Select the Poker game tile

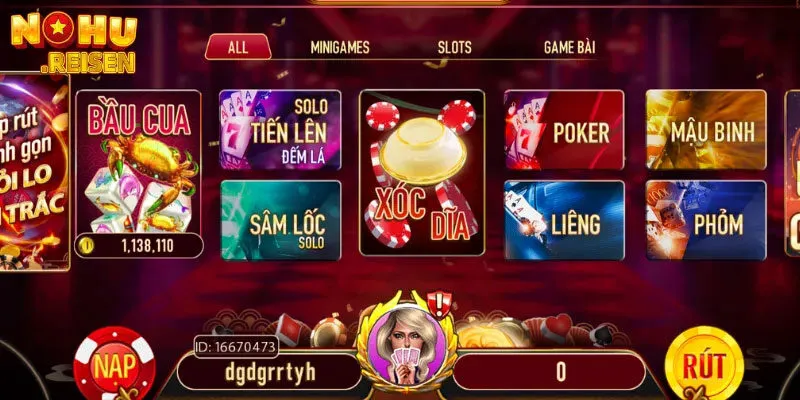click(x=564, y=130)
